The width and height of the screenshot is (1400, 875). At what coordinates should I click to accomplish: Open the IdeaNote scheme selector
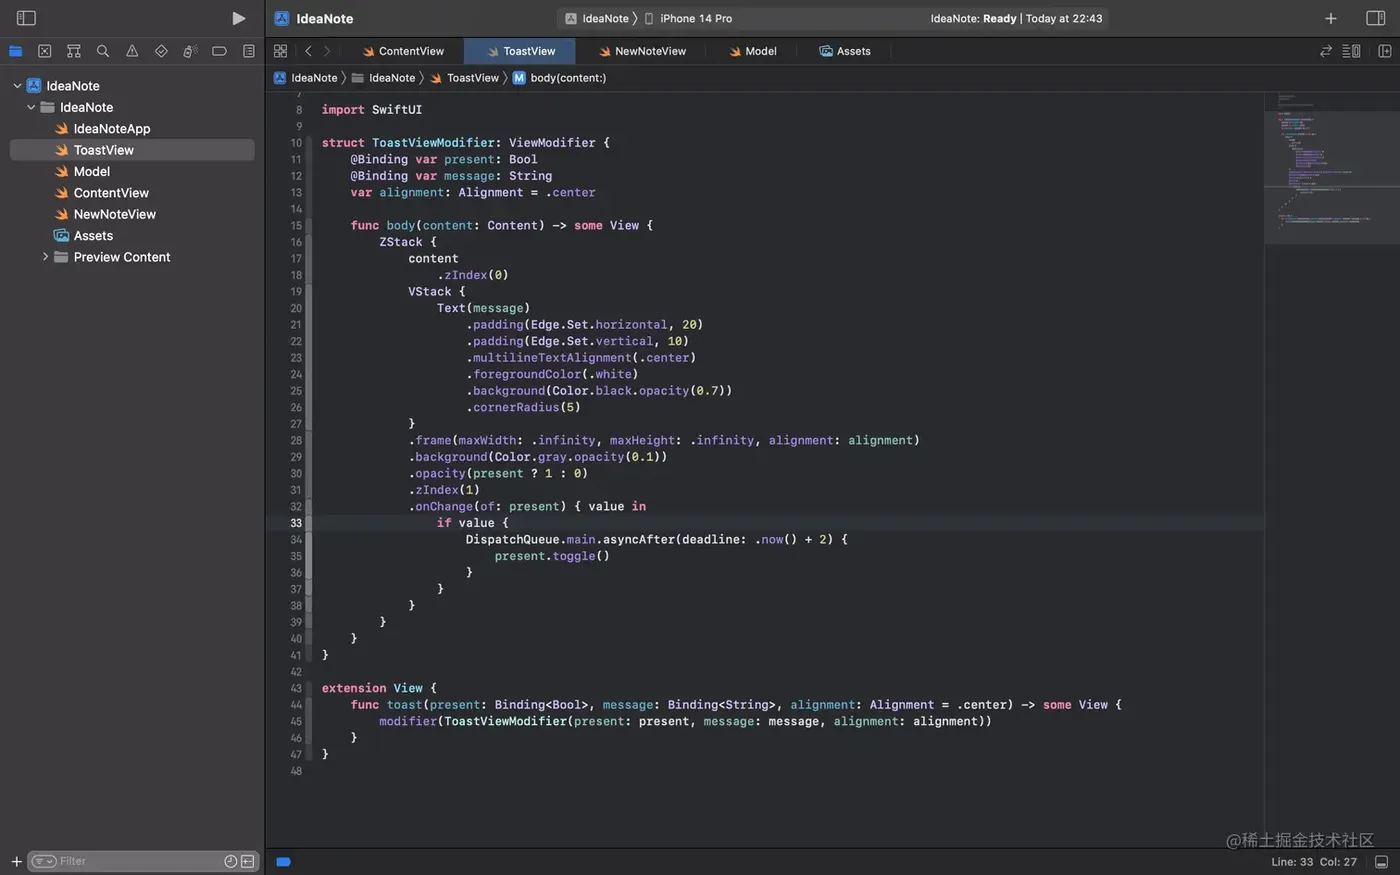[x=597, y=18]
